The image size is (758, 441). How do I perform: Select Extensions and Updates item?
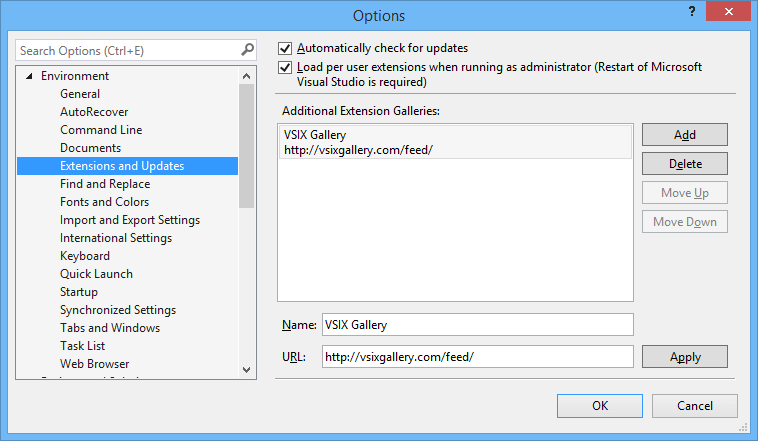point(128,166)
